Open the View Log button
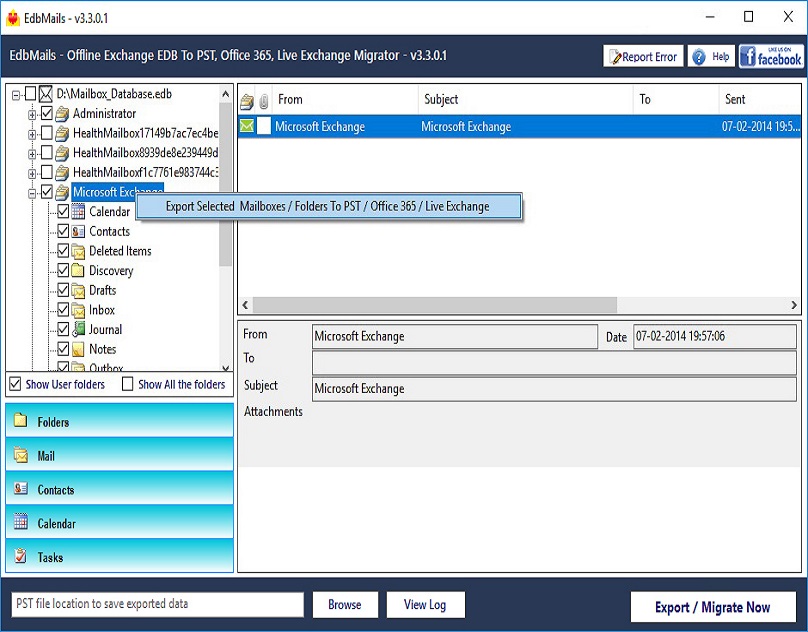The image size is (808, 632). [425, 604]
